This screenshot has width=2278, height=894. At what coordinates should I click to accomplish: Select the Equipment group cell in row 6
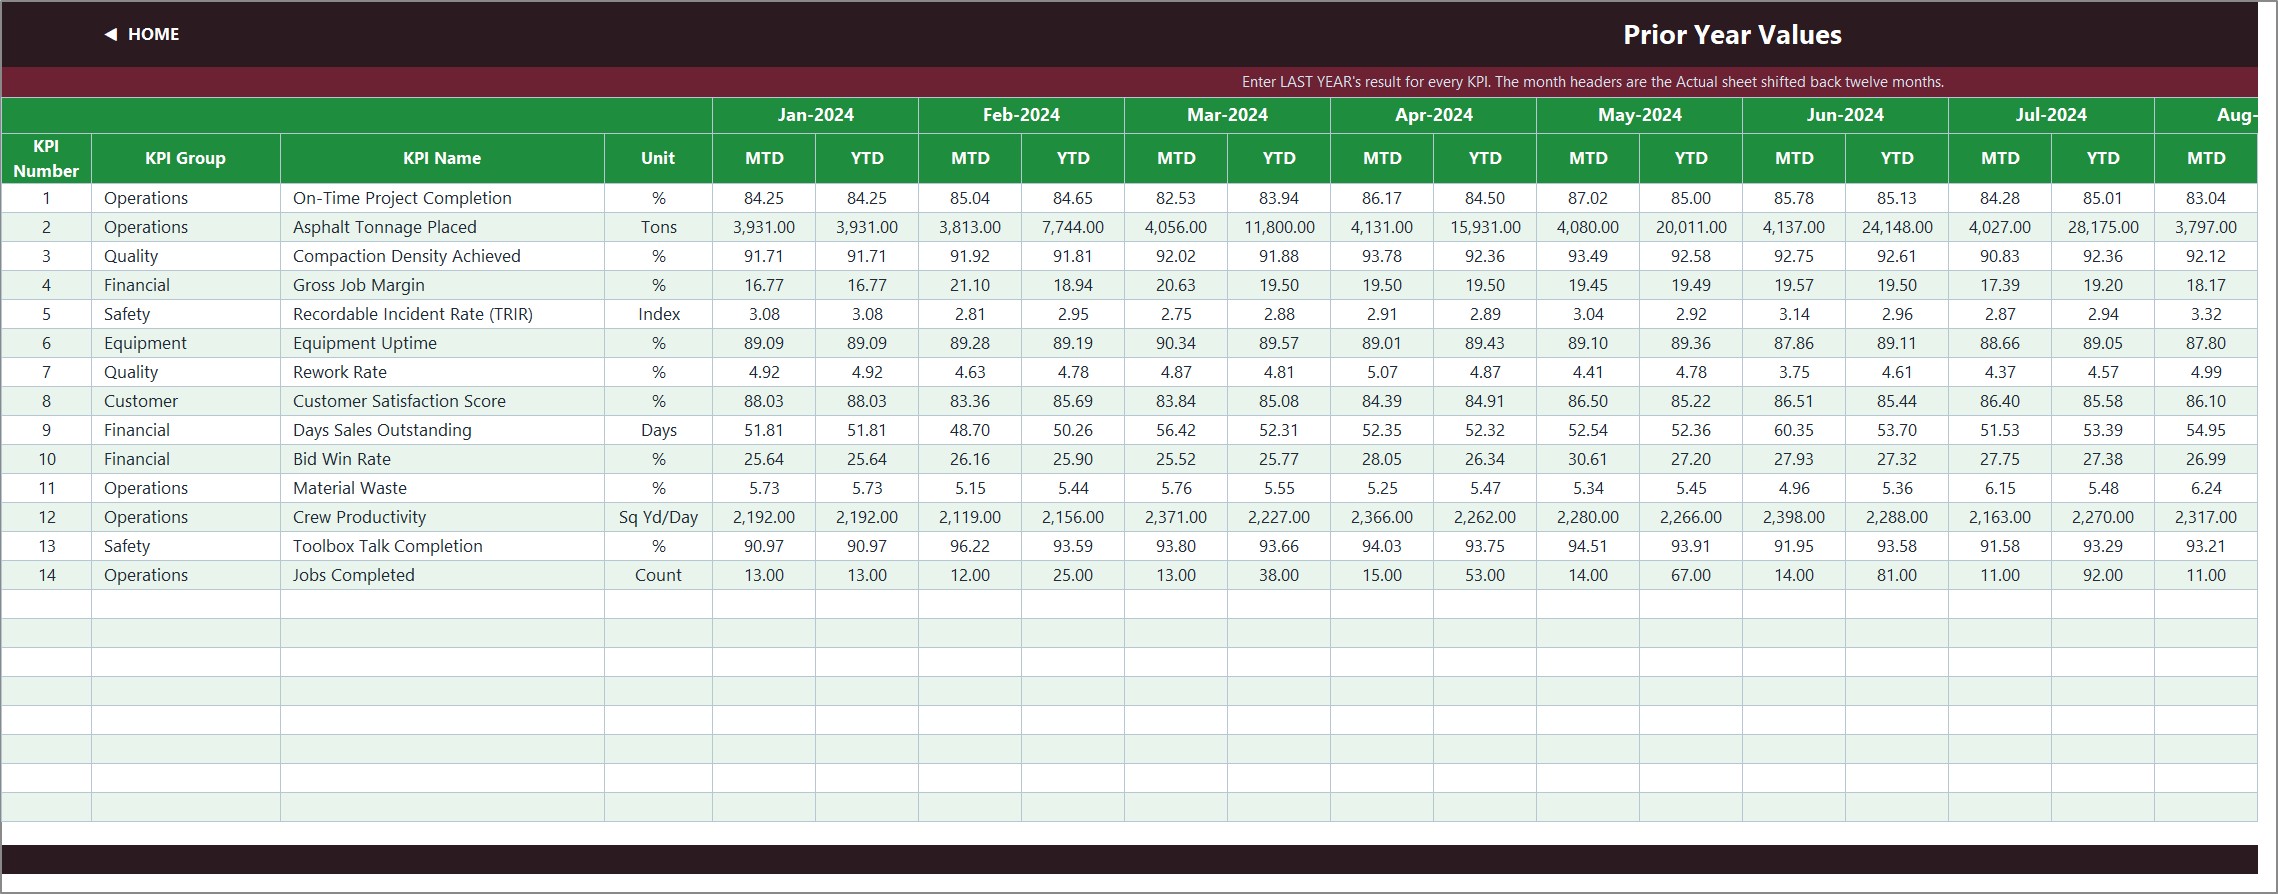pos(185,343)
